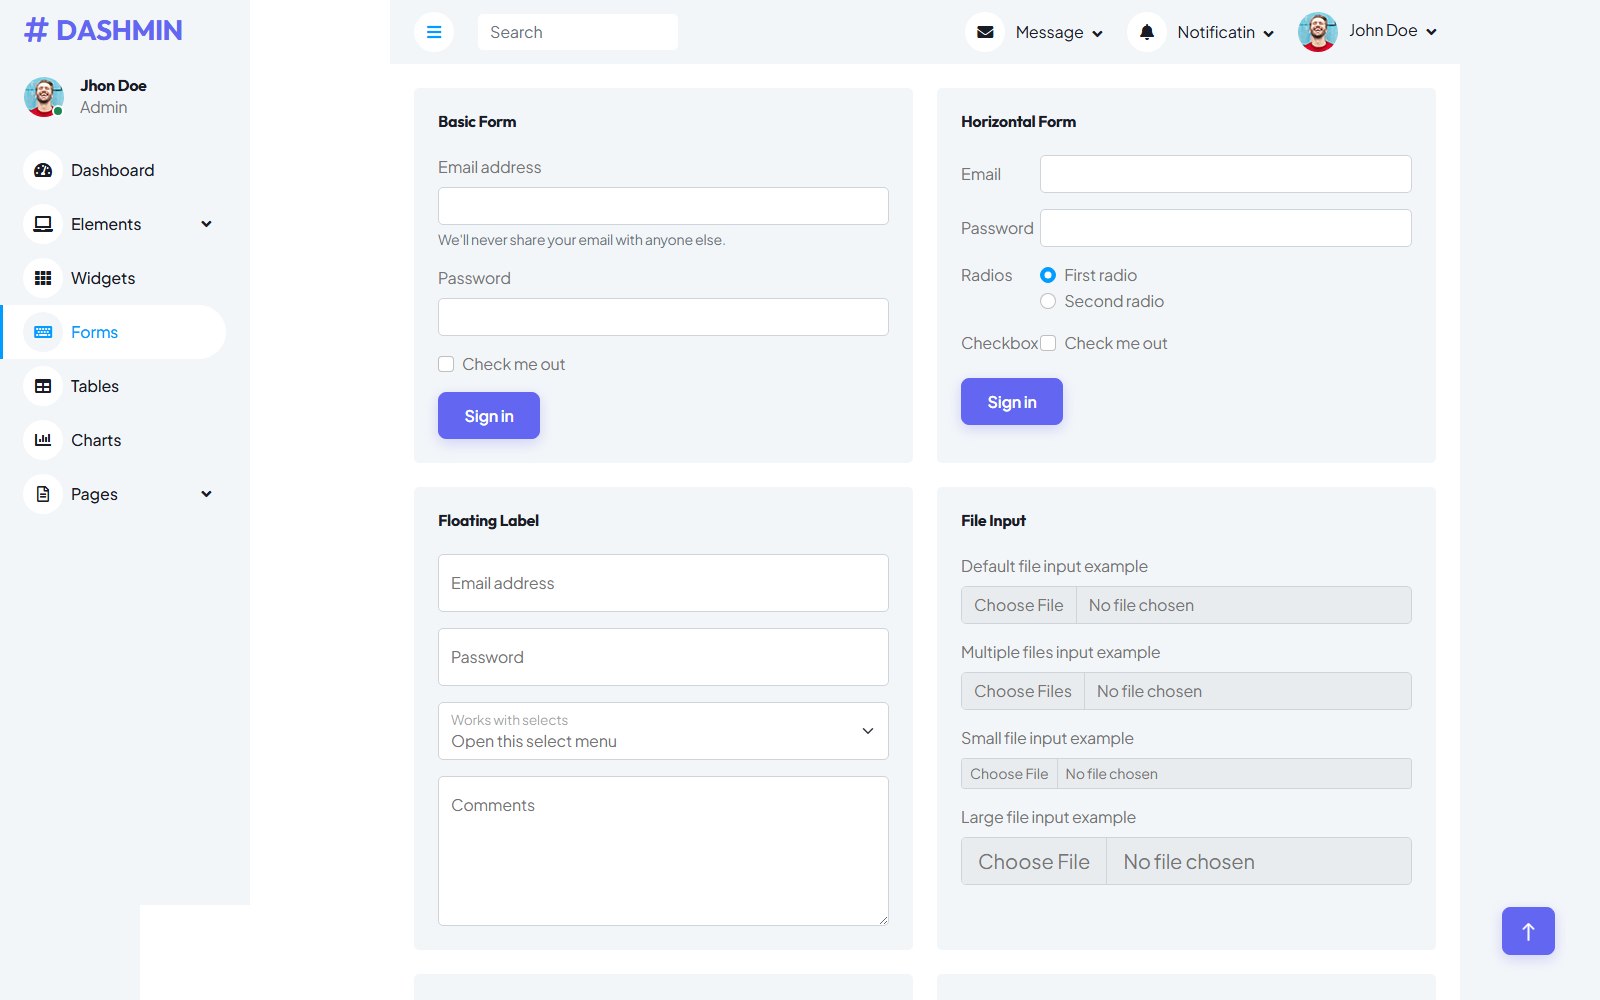Click the Elements laptop icon
Viewport: 1600px width, 1000px height.
43,224
